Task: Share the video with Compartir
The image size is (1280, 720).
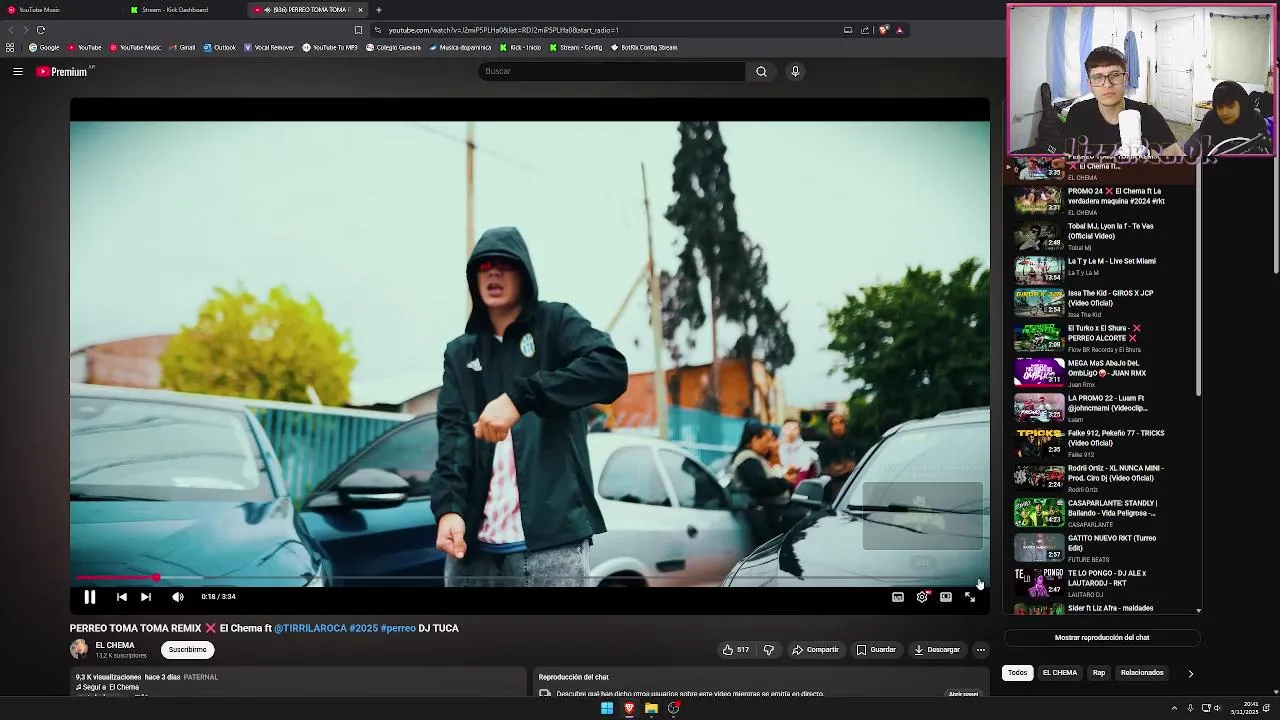Action: pyautogui.click(x=816, y=650)
